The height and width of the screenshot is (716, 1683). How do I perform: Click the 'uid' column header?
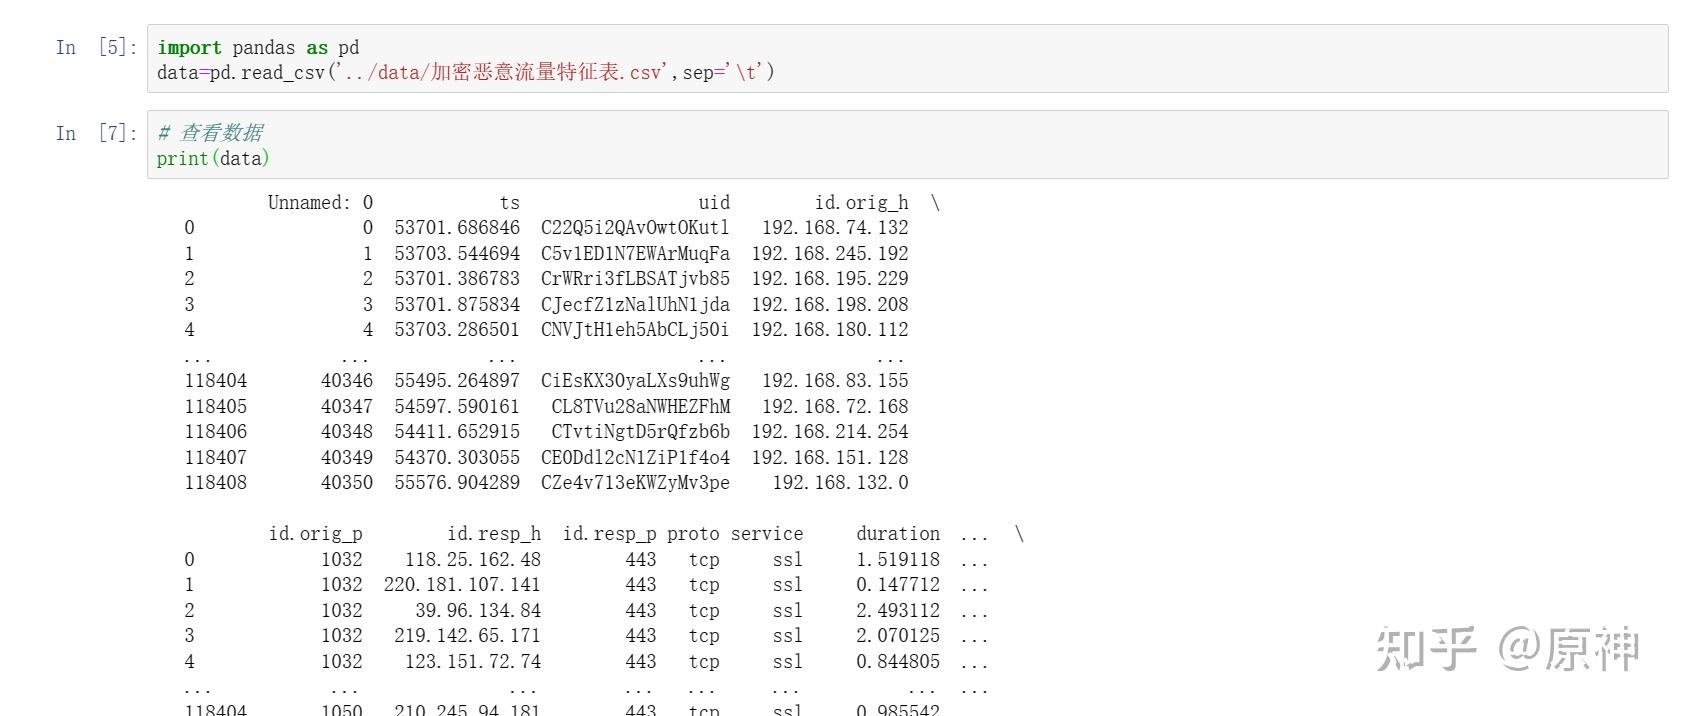(714, 203)
